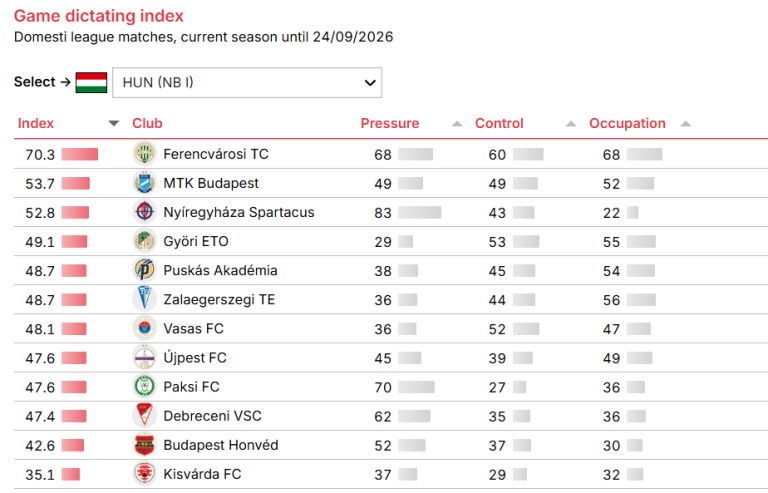The width and height of the screenshot is (768, 493).
Task: Click Ferencvárosi TC's red index bar
Action: tap(80, 154)
